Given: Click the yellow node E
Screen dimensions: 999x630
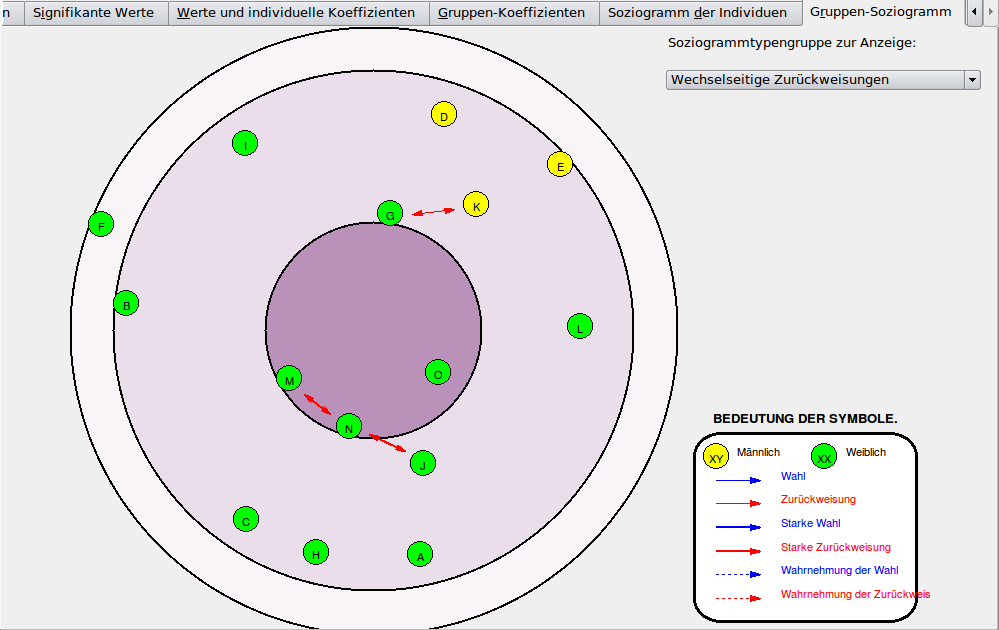Looking at the screenshot, I should [560, 165].
